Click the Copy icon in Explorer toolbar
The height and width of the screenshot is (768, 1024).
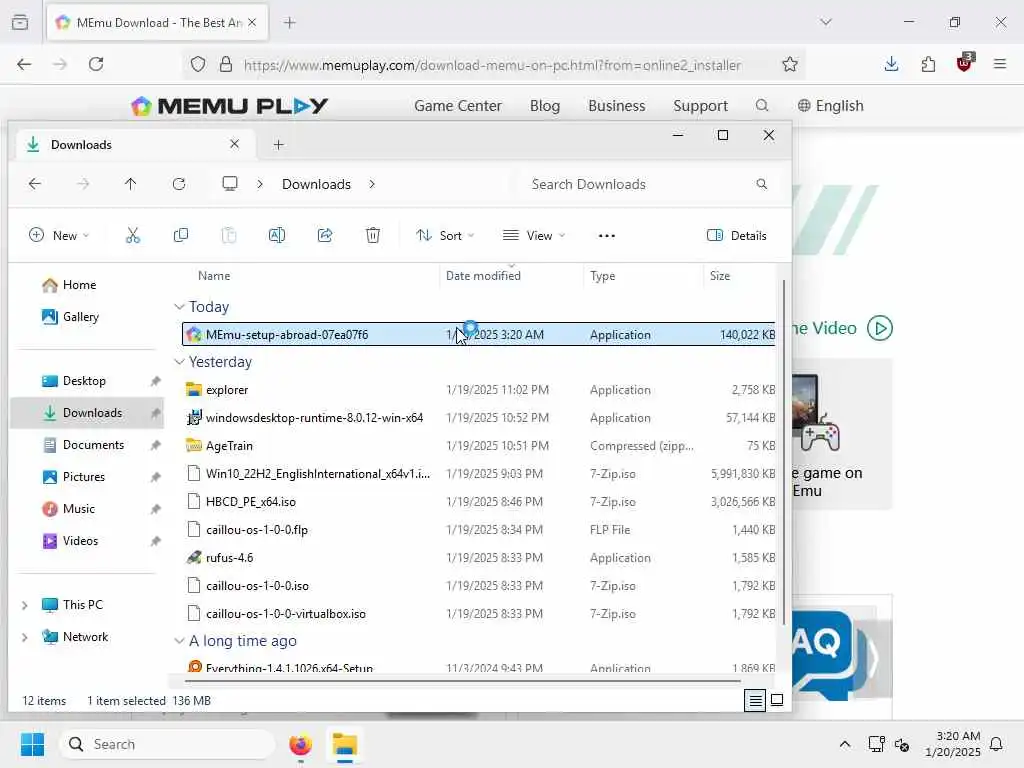(181, 235)
